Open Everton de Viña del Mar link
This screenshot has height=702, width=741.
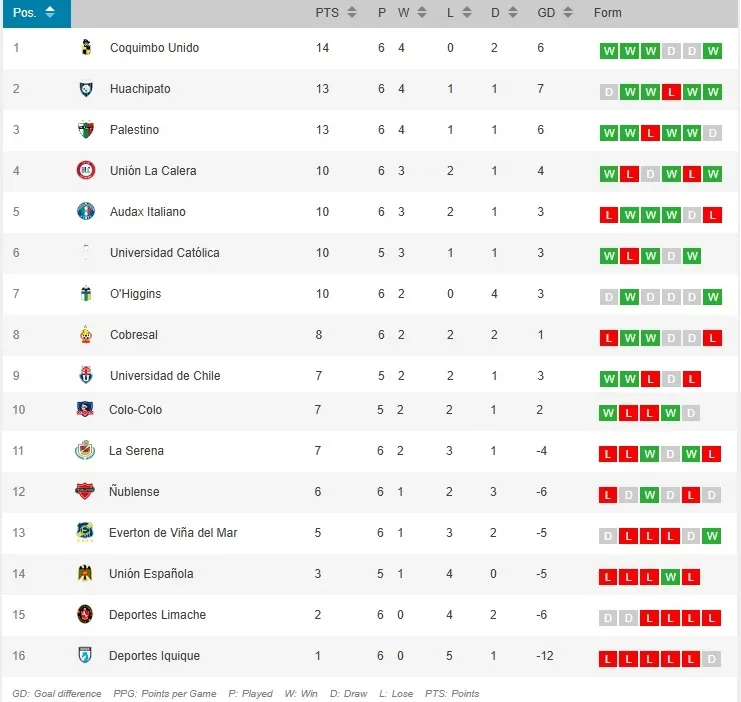pos(173,532)
